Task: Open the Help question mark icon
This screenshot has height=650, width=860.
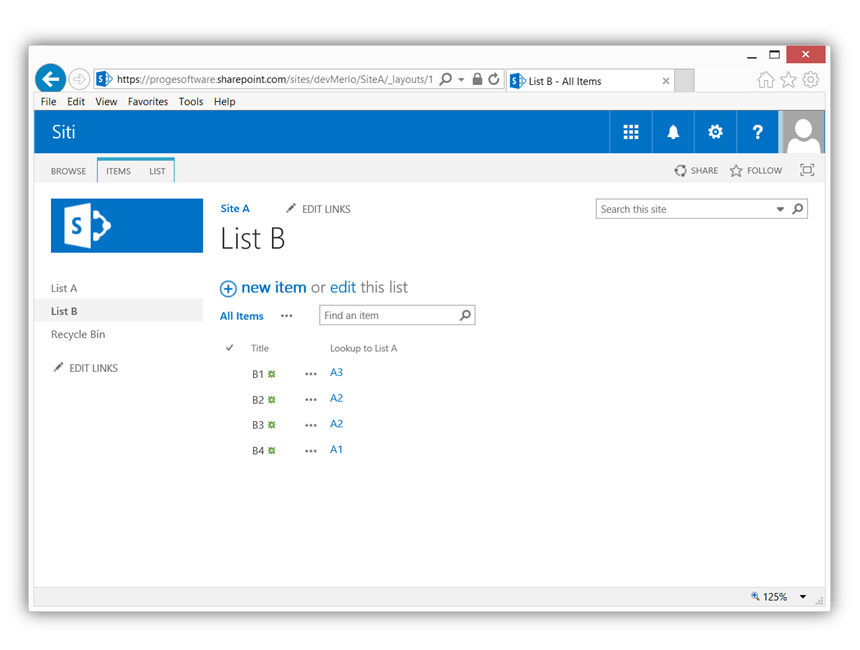Action: (x=757, y=131)
